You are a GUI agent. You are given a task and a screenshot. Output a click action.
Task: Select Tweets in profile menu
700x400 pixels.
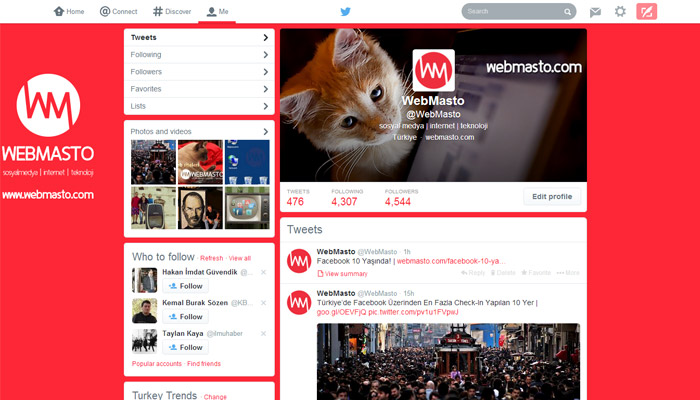(199, 38)
